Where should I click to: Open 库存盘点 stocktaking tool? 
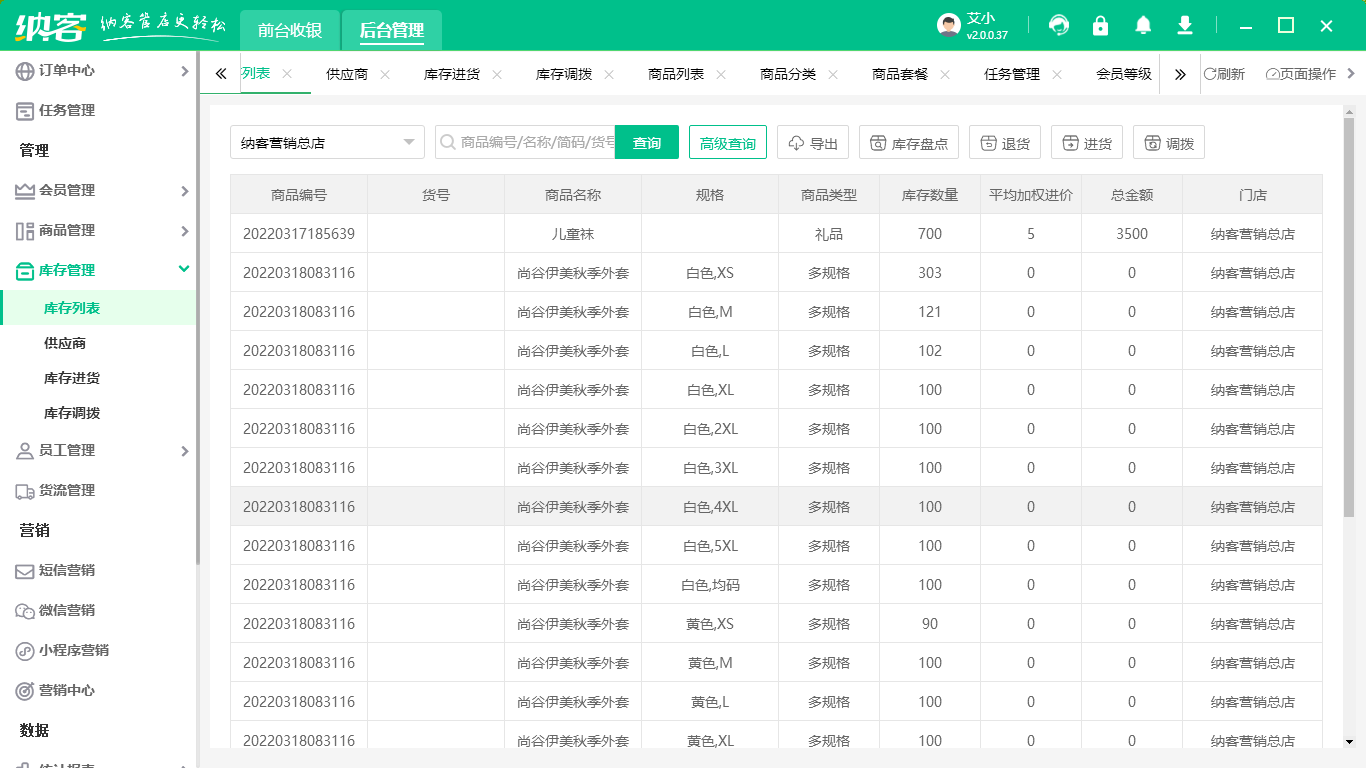click(x=908, y=142)
